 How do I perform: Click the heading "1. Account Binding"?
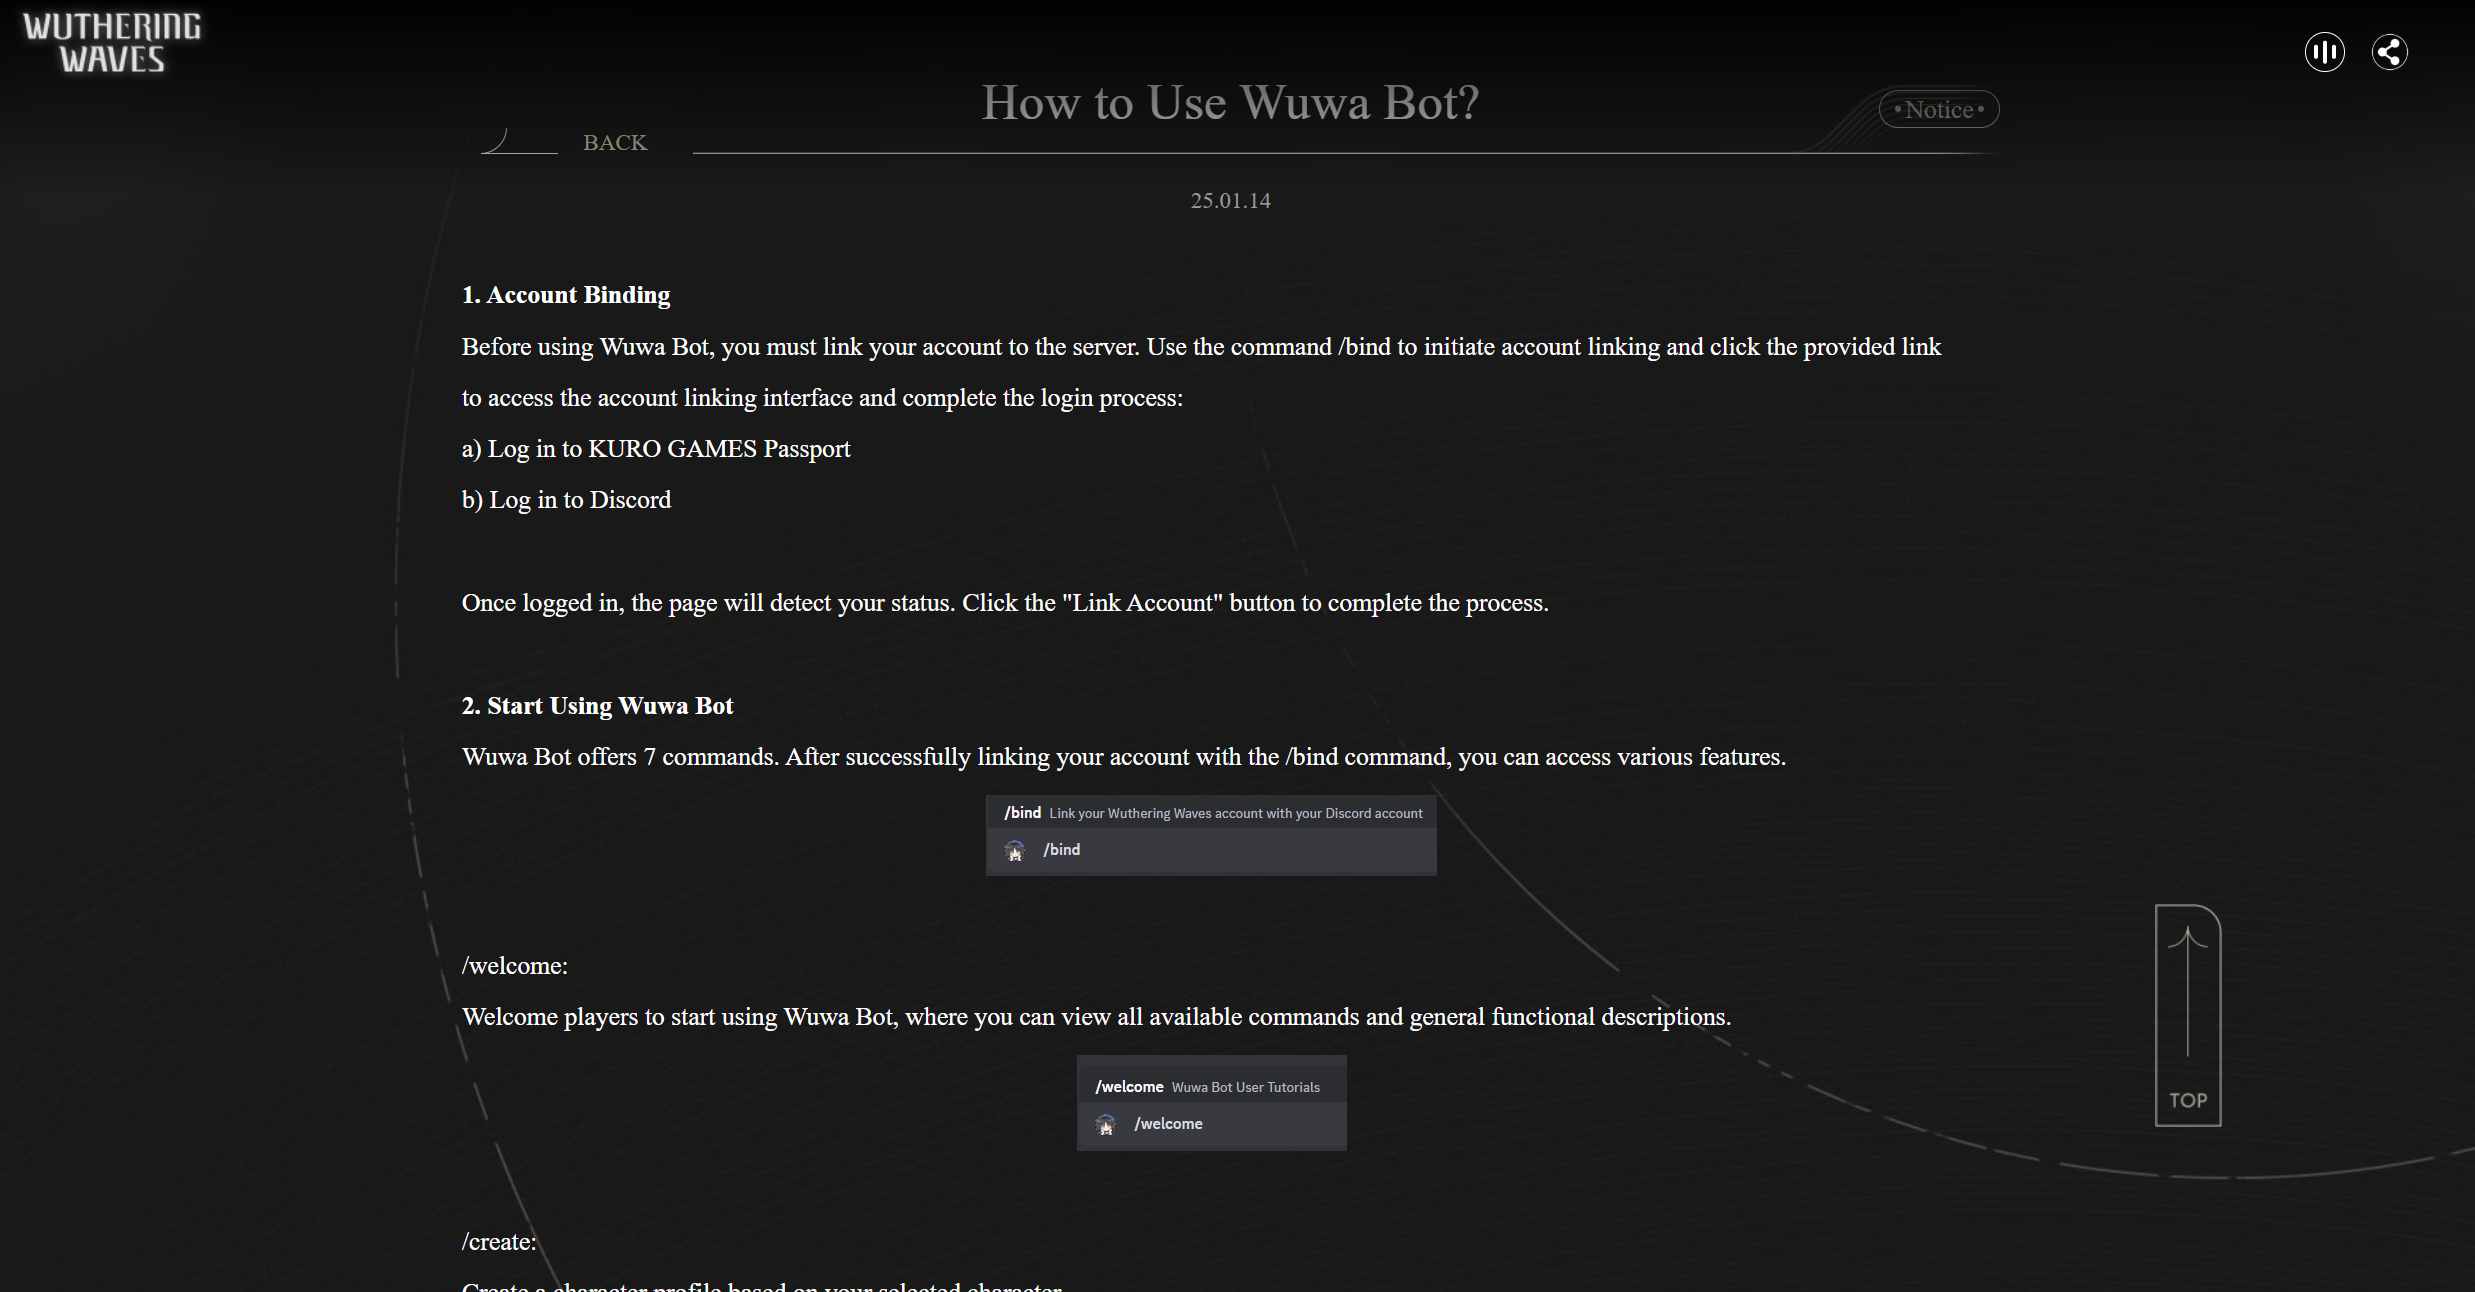pos(566,295)
